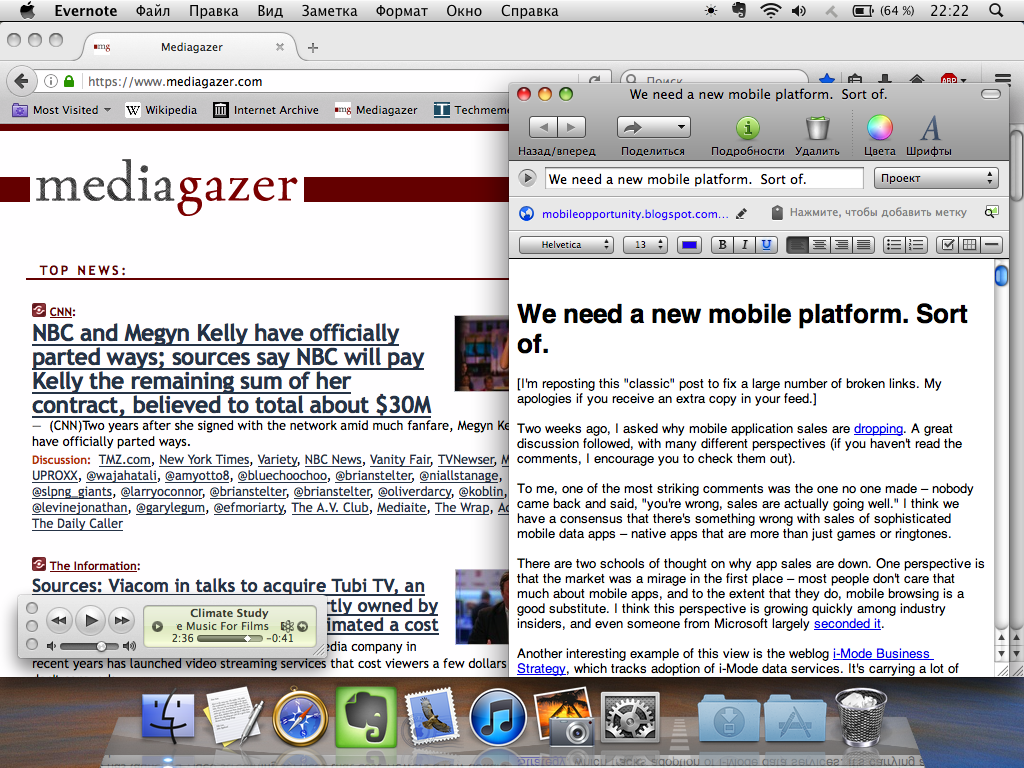Click the tag icon beside the tag field
This screenshot has height=768, width=1024.
click(x=776, y=212)
